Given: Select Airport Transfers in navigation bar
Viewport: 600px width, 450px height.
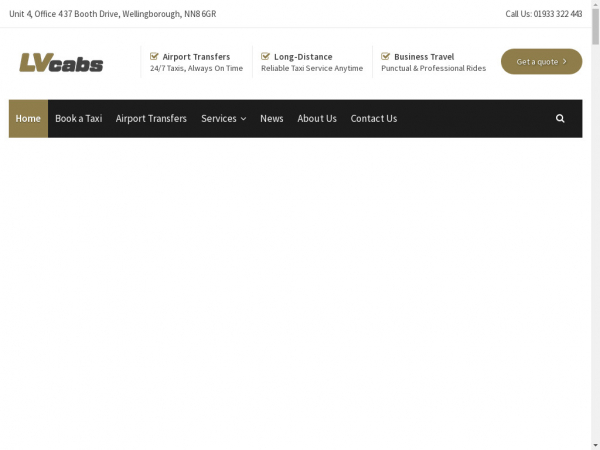Looking at the screenshot, I should tap(151, 118).
